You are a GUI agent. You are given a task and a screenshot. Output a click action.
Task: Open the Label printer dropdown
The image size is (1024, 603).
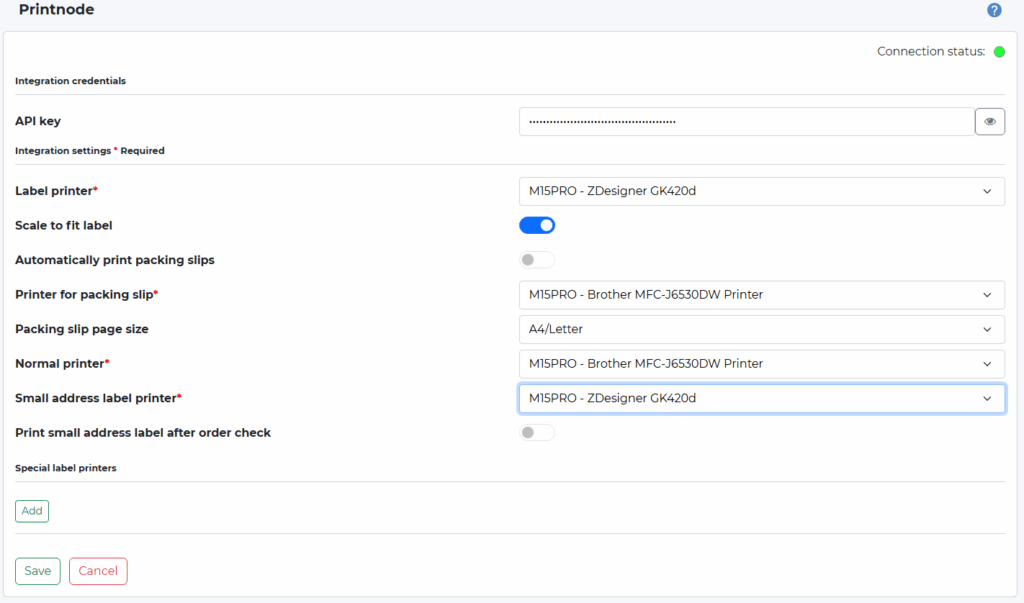click(x=760, y=191)
